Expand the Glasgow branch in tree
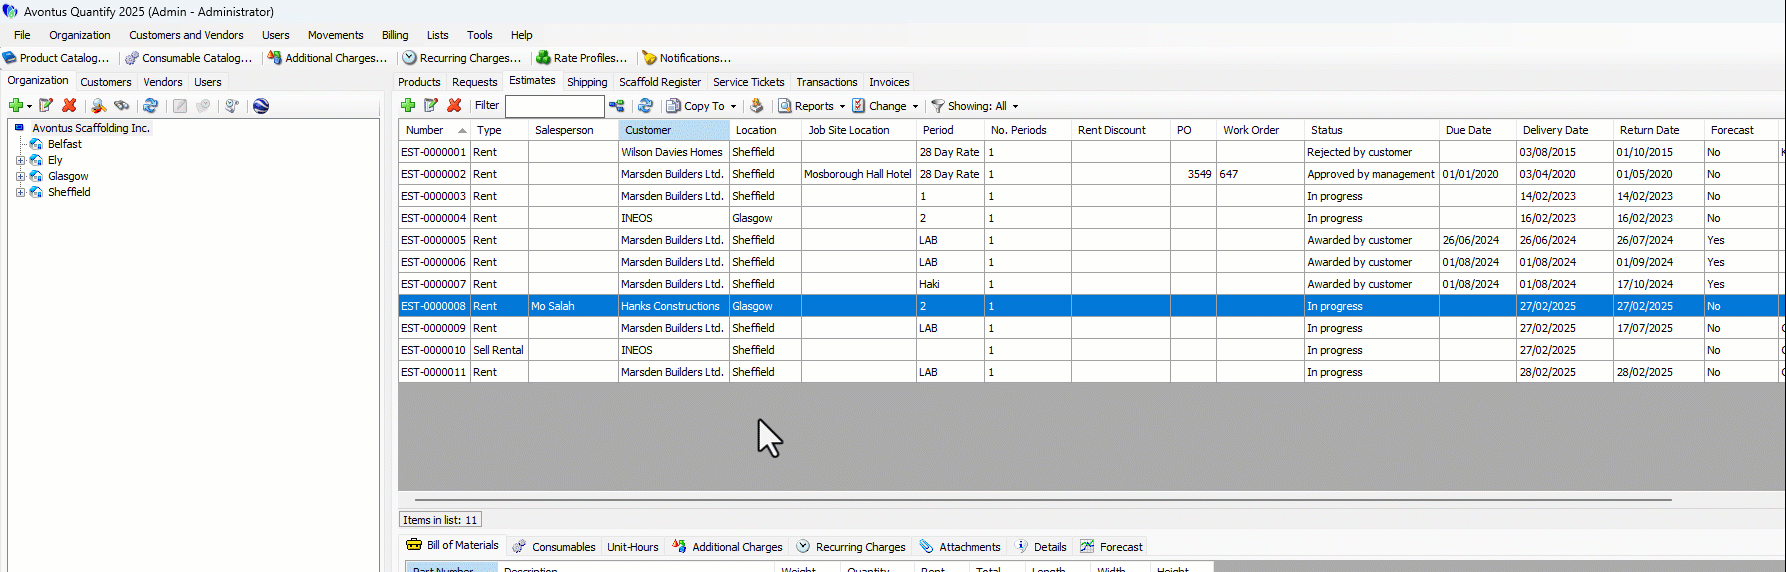This screenshot has height=572, width=1786. (20, 176)
